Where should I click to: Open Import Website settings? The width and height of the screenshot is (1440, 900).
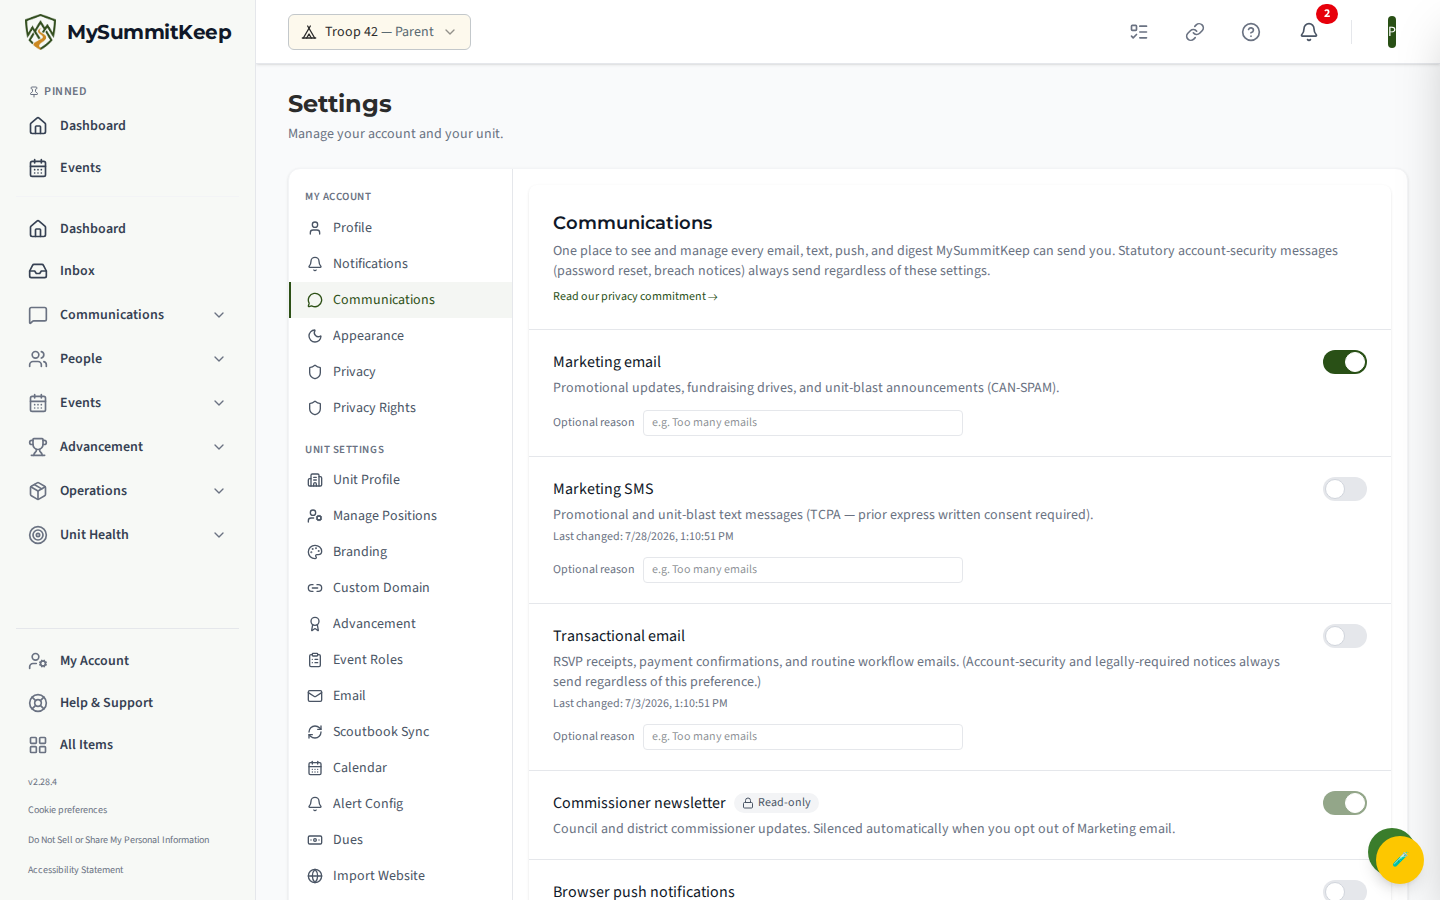point(401,875)
